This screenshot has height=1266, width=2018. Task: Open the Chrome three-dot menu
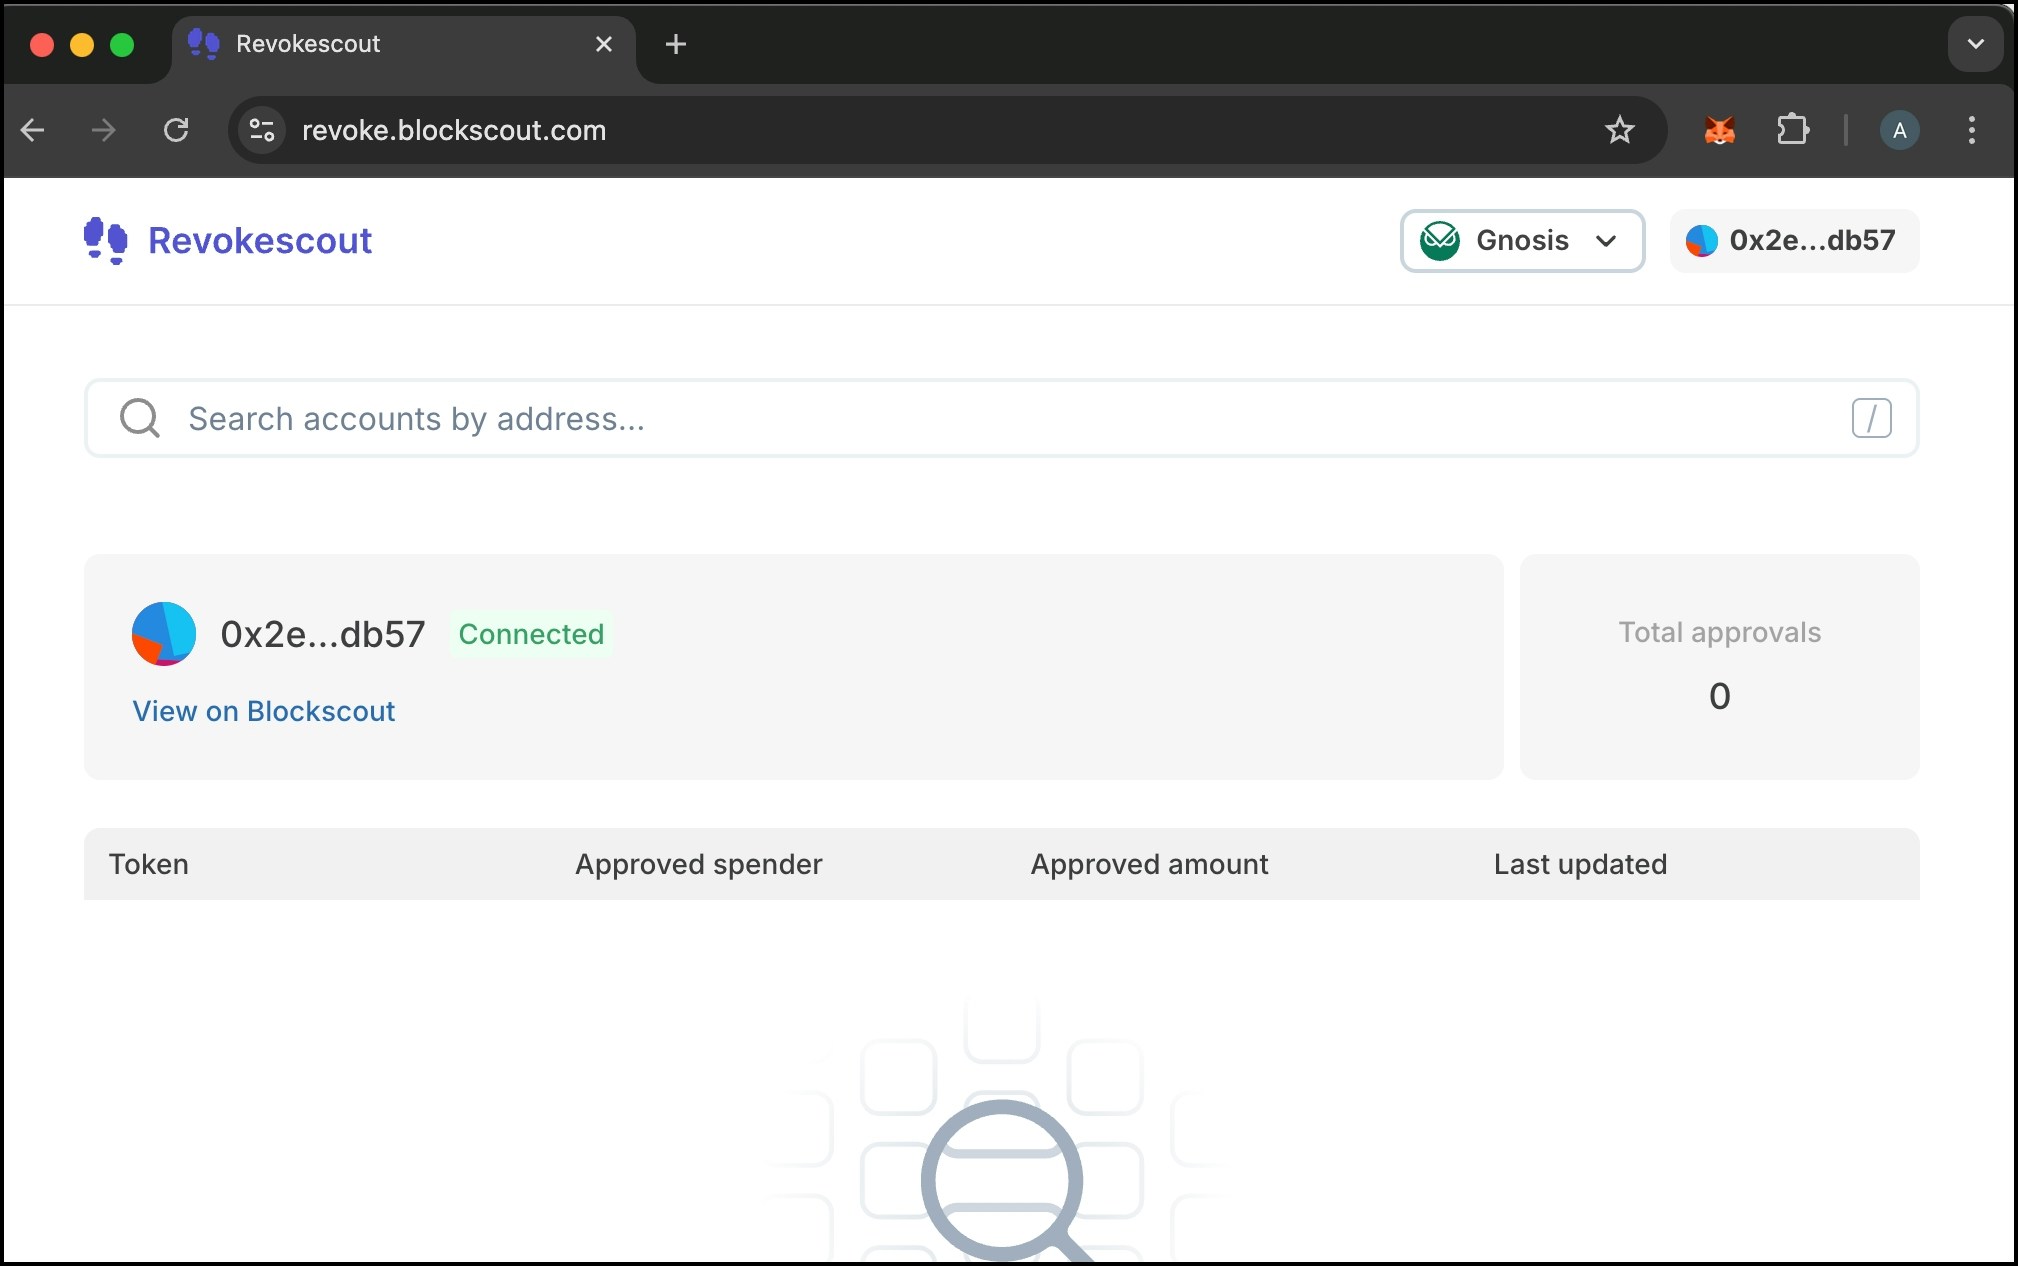point(1971,130)
